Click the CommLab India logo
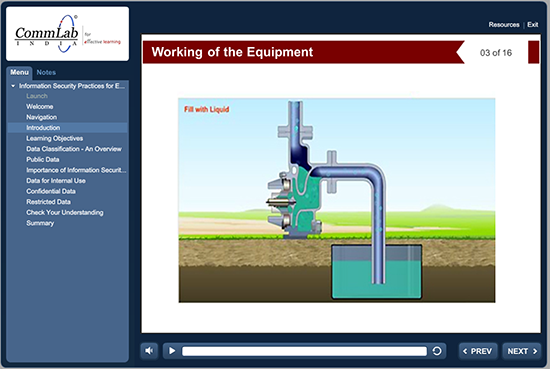 click(x=67, y=34)
